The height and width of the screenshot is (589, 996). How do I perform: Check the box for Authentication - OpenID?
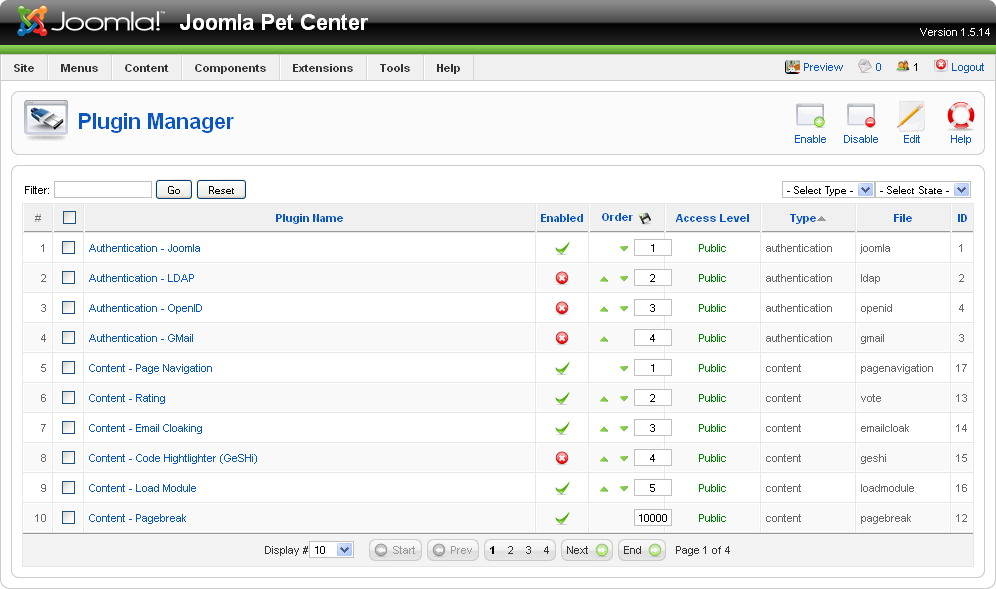click(69, 308)
